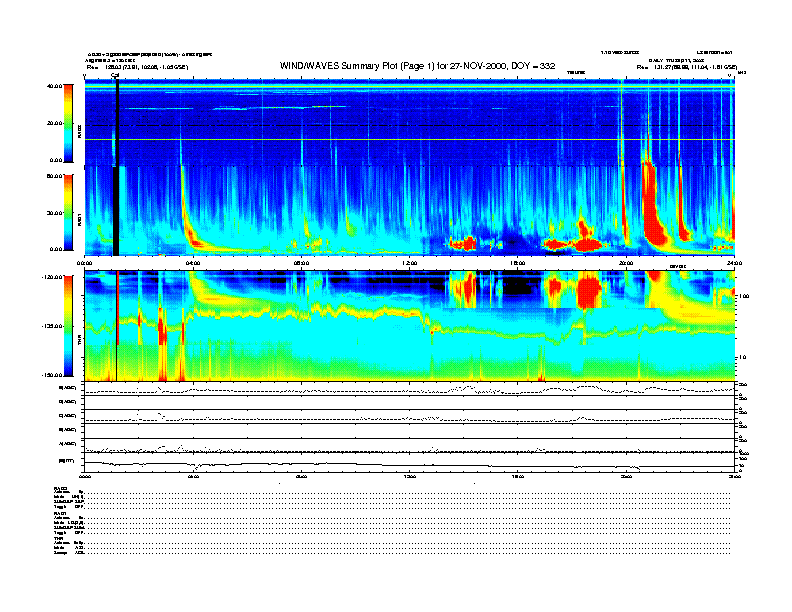Click the red vertical calibration stripe in TNR
The width and height of the screenshot is (792, 612).
pyautogui.click(x=118, y=308)
